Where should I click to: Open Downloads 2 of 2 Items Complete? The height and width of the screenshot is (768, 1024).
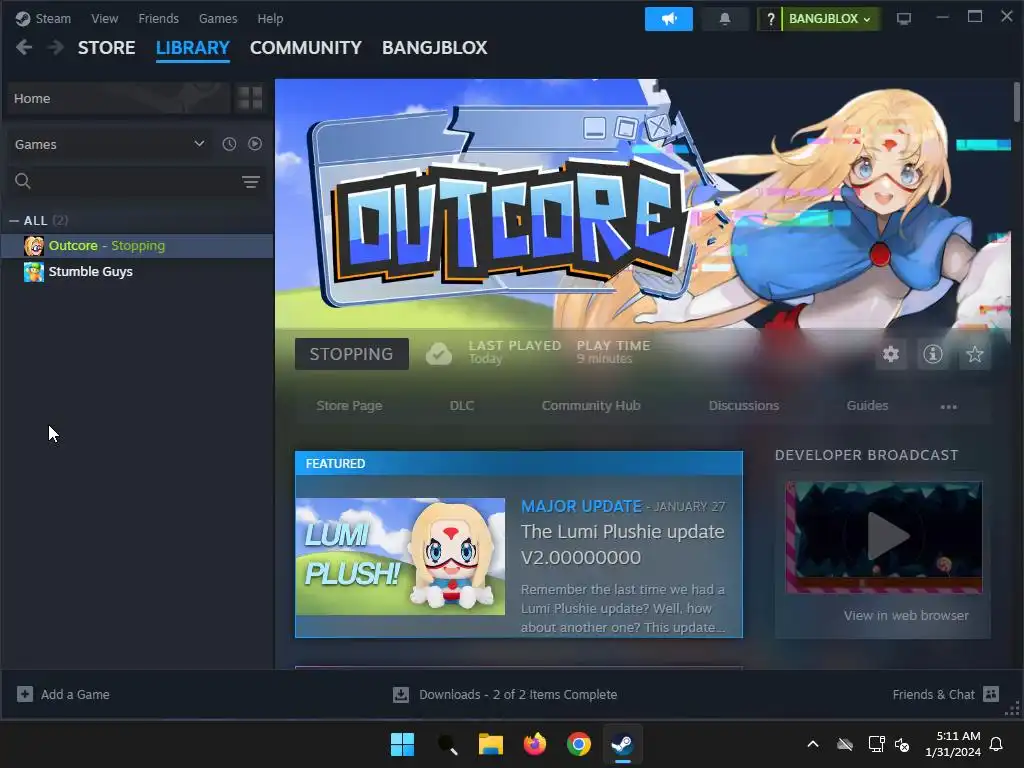pos(518,694)
